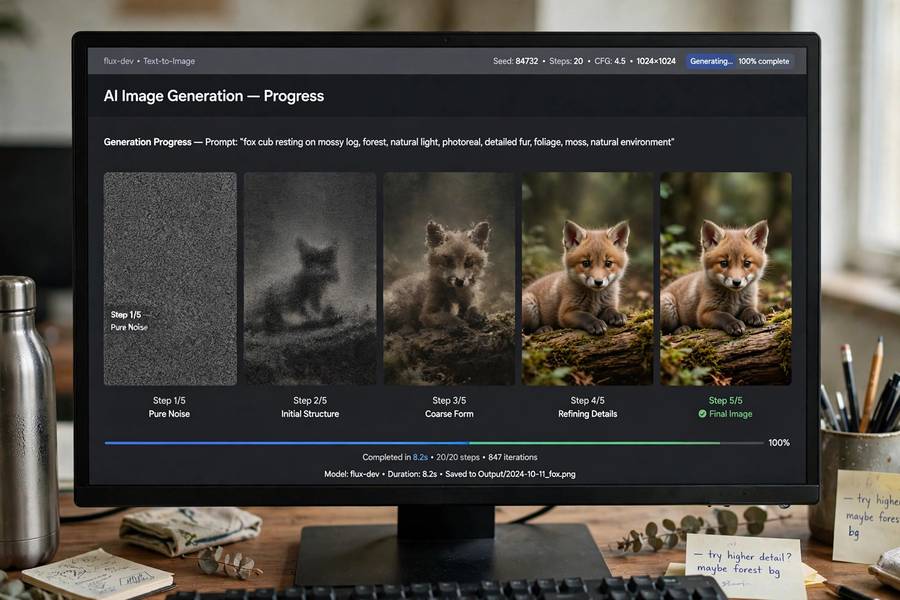Click the 100% label beside progress bar
The height and width of the screenshot is (600, 900).
779,443
